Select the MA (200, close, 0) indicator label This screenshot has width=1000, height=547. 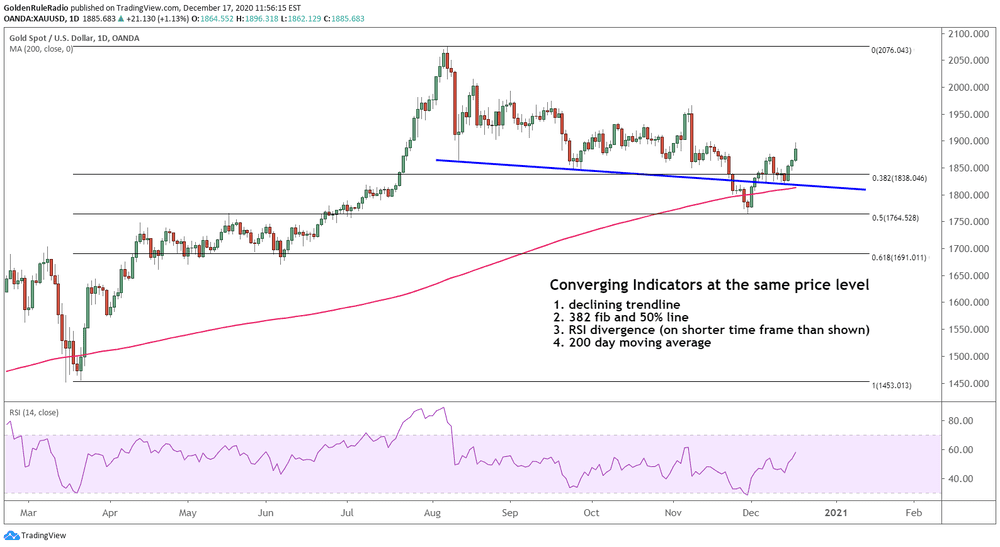[x=42, y=50]
